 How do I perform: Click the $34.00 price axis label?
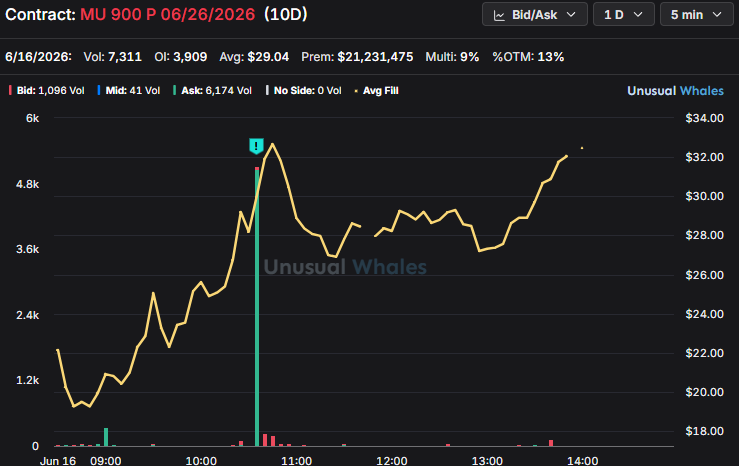(x=704, y=118)
